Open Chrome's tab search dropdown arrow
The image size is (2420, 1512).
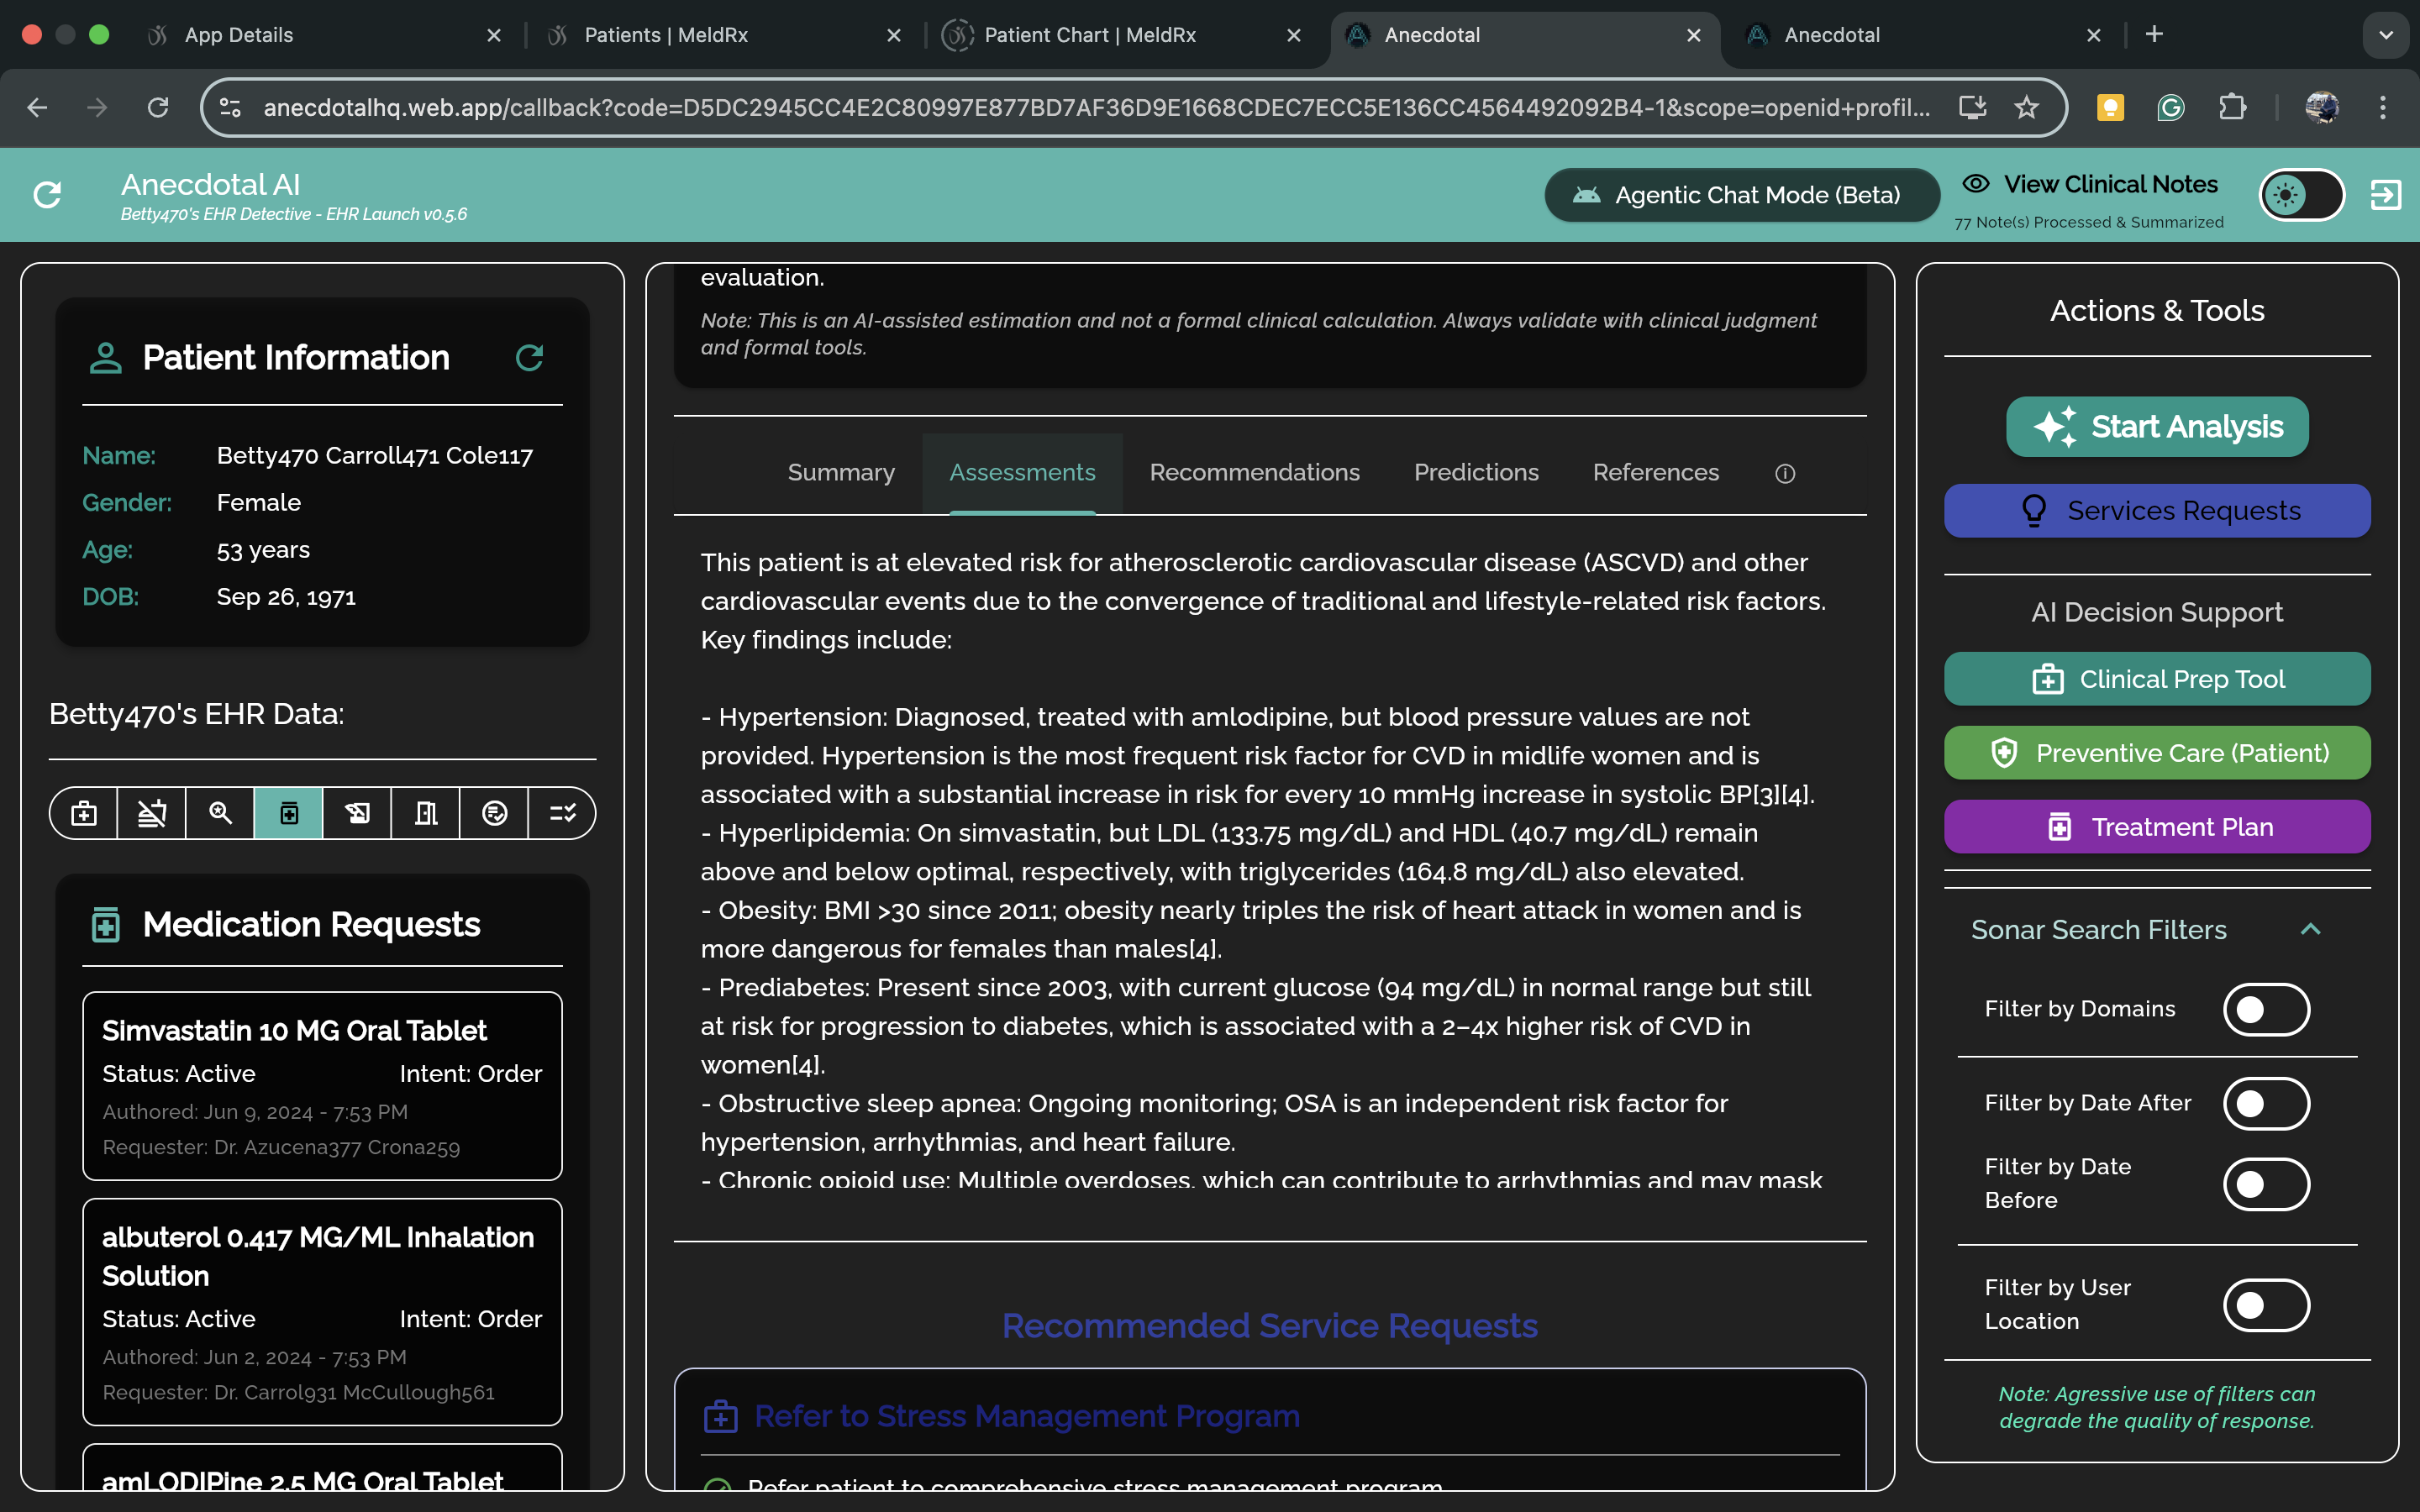(2386, 35)
